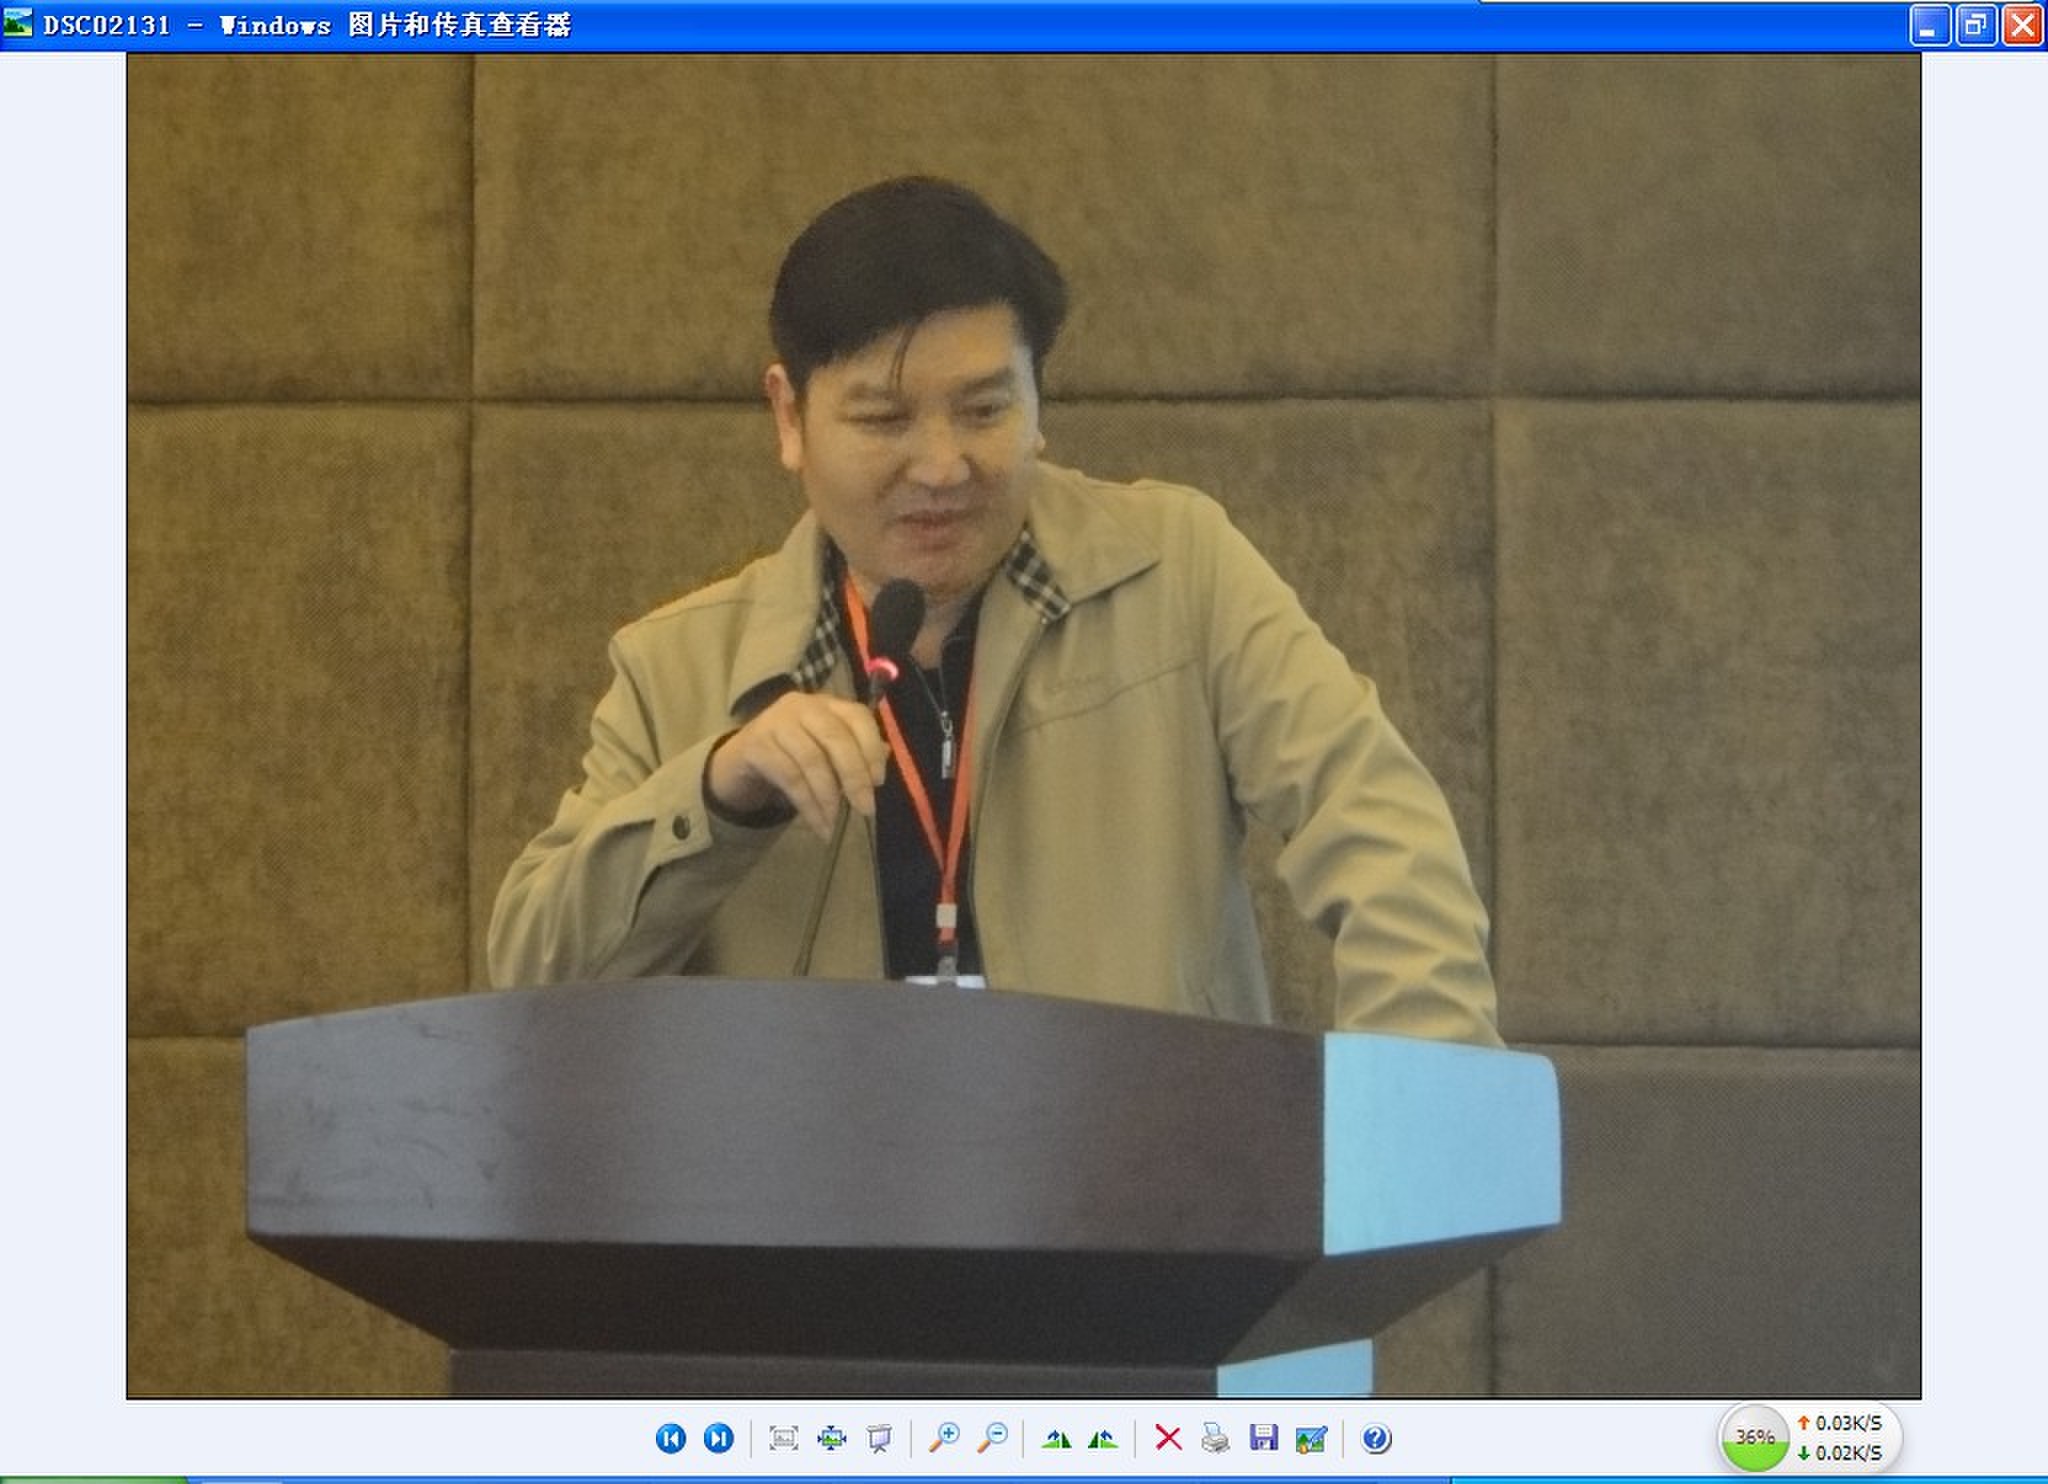Viewport: 2048px width, 1484px height.
Task: Click the 36% memory usage floating ball
Action: pos(1754,1438)
